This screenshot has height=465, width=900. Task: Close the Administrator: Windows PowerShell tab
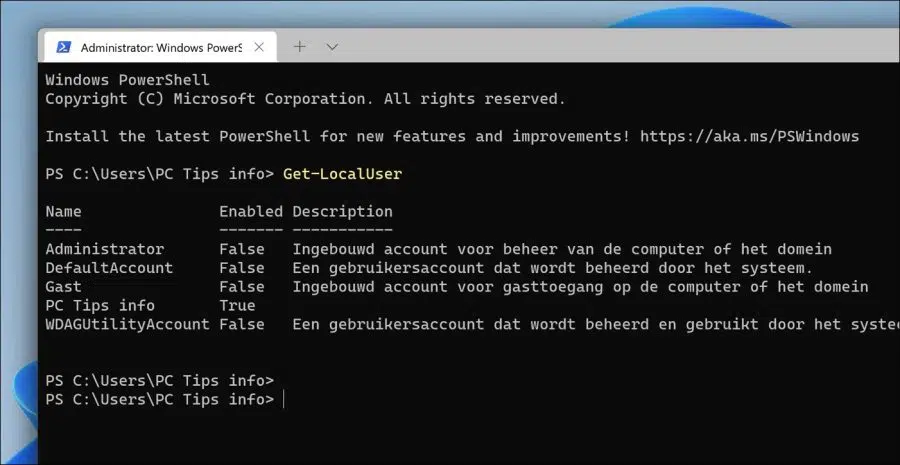tap(259, 47)
